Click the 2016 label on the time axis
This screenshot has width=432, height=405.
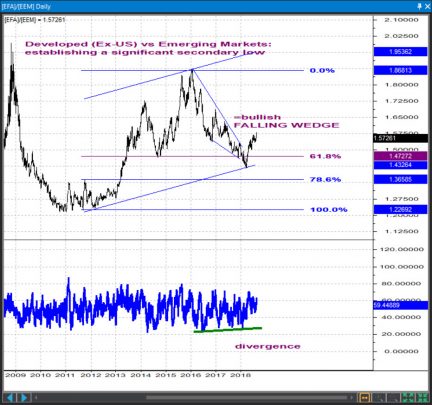coord(191,375)
